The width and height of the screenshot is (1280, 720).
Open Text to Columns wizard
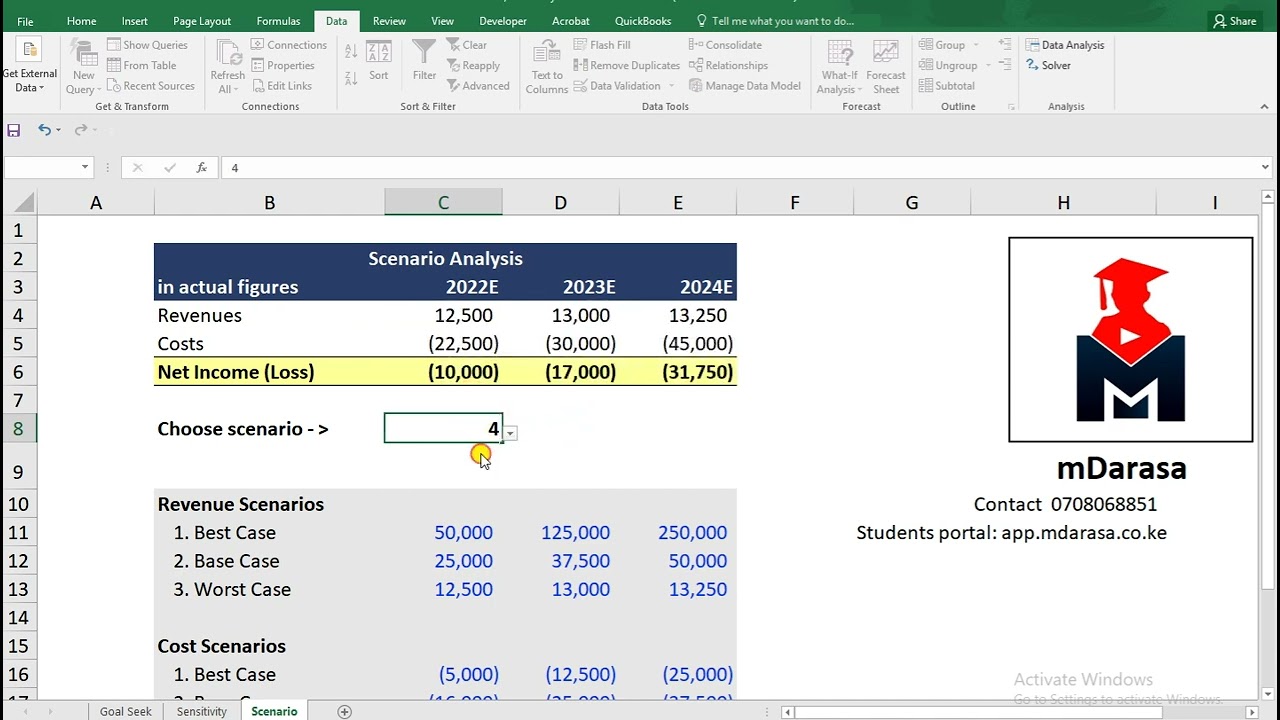(547, 68)
